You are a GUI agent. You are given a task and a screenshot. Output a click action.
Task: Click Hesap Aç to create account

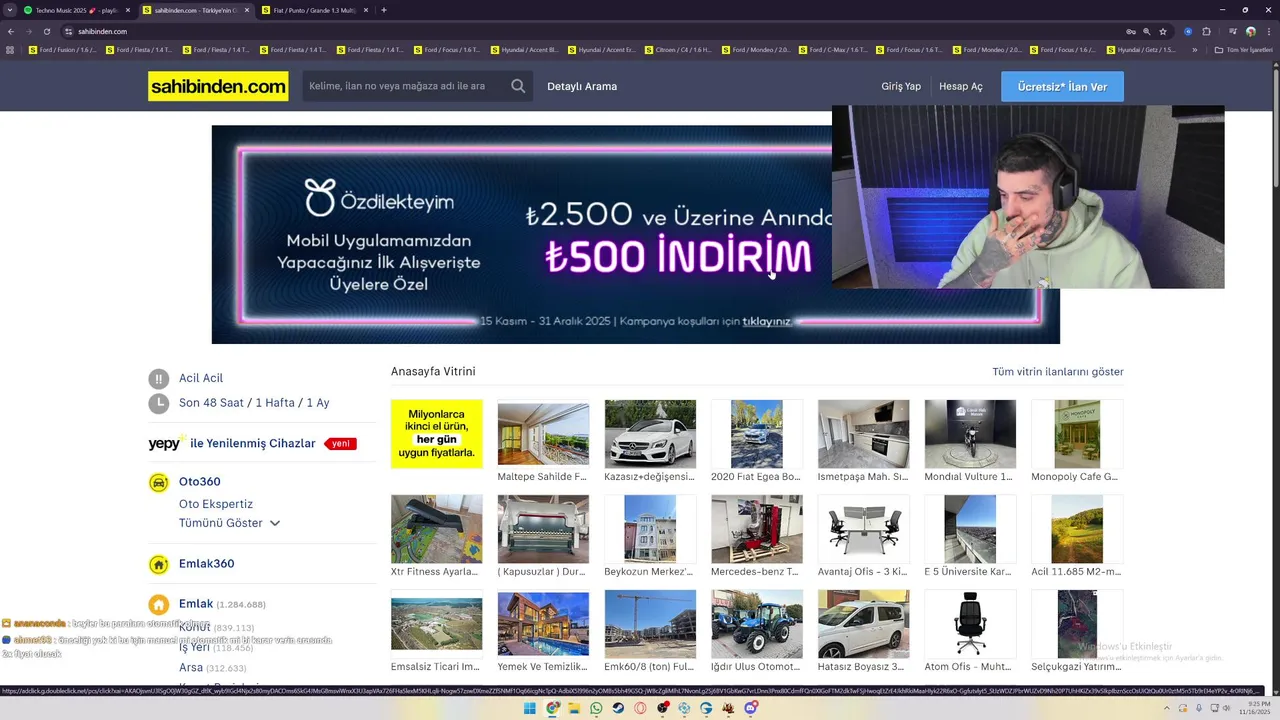[x=961, y=86]
